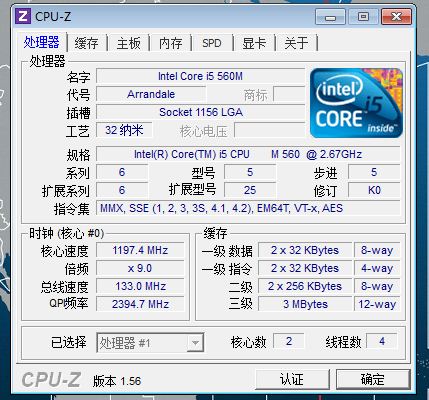Maximize the CPU-Z window
The image size is (429, 400).
363,16
